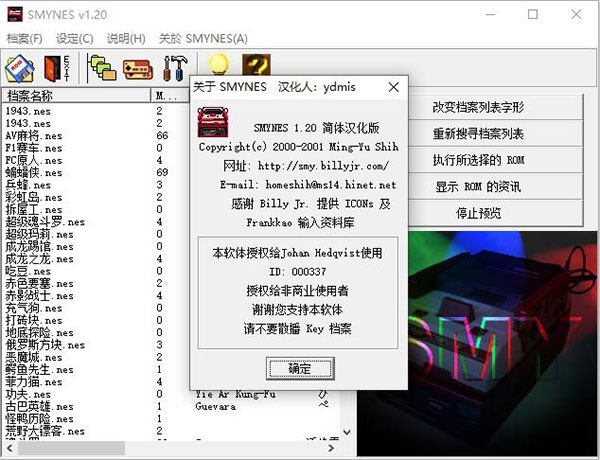Click the website address http://smy.billyjr.com/
This screenshot has height=460, width=600.
(323, 166)
